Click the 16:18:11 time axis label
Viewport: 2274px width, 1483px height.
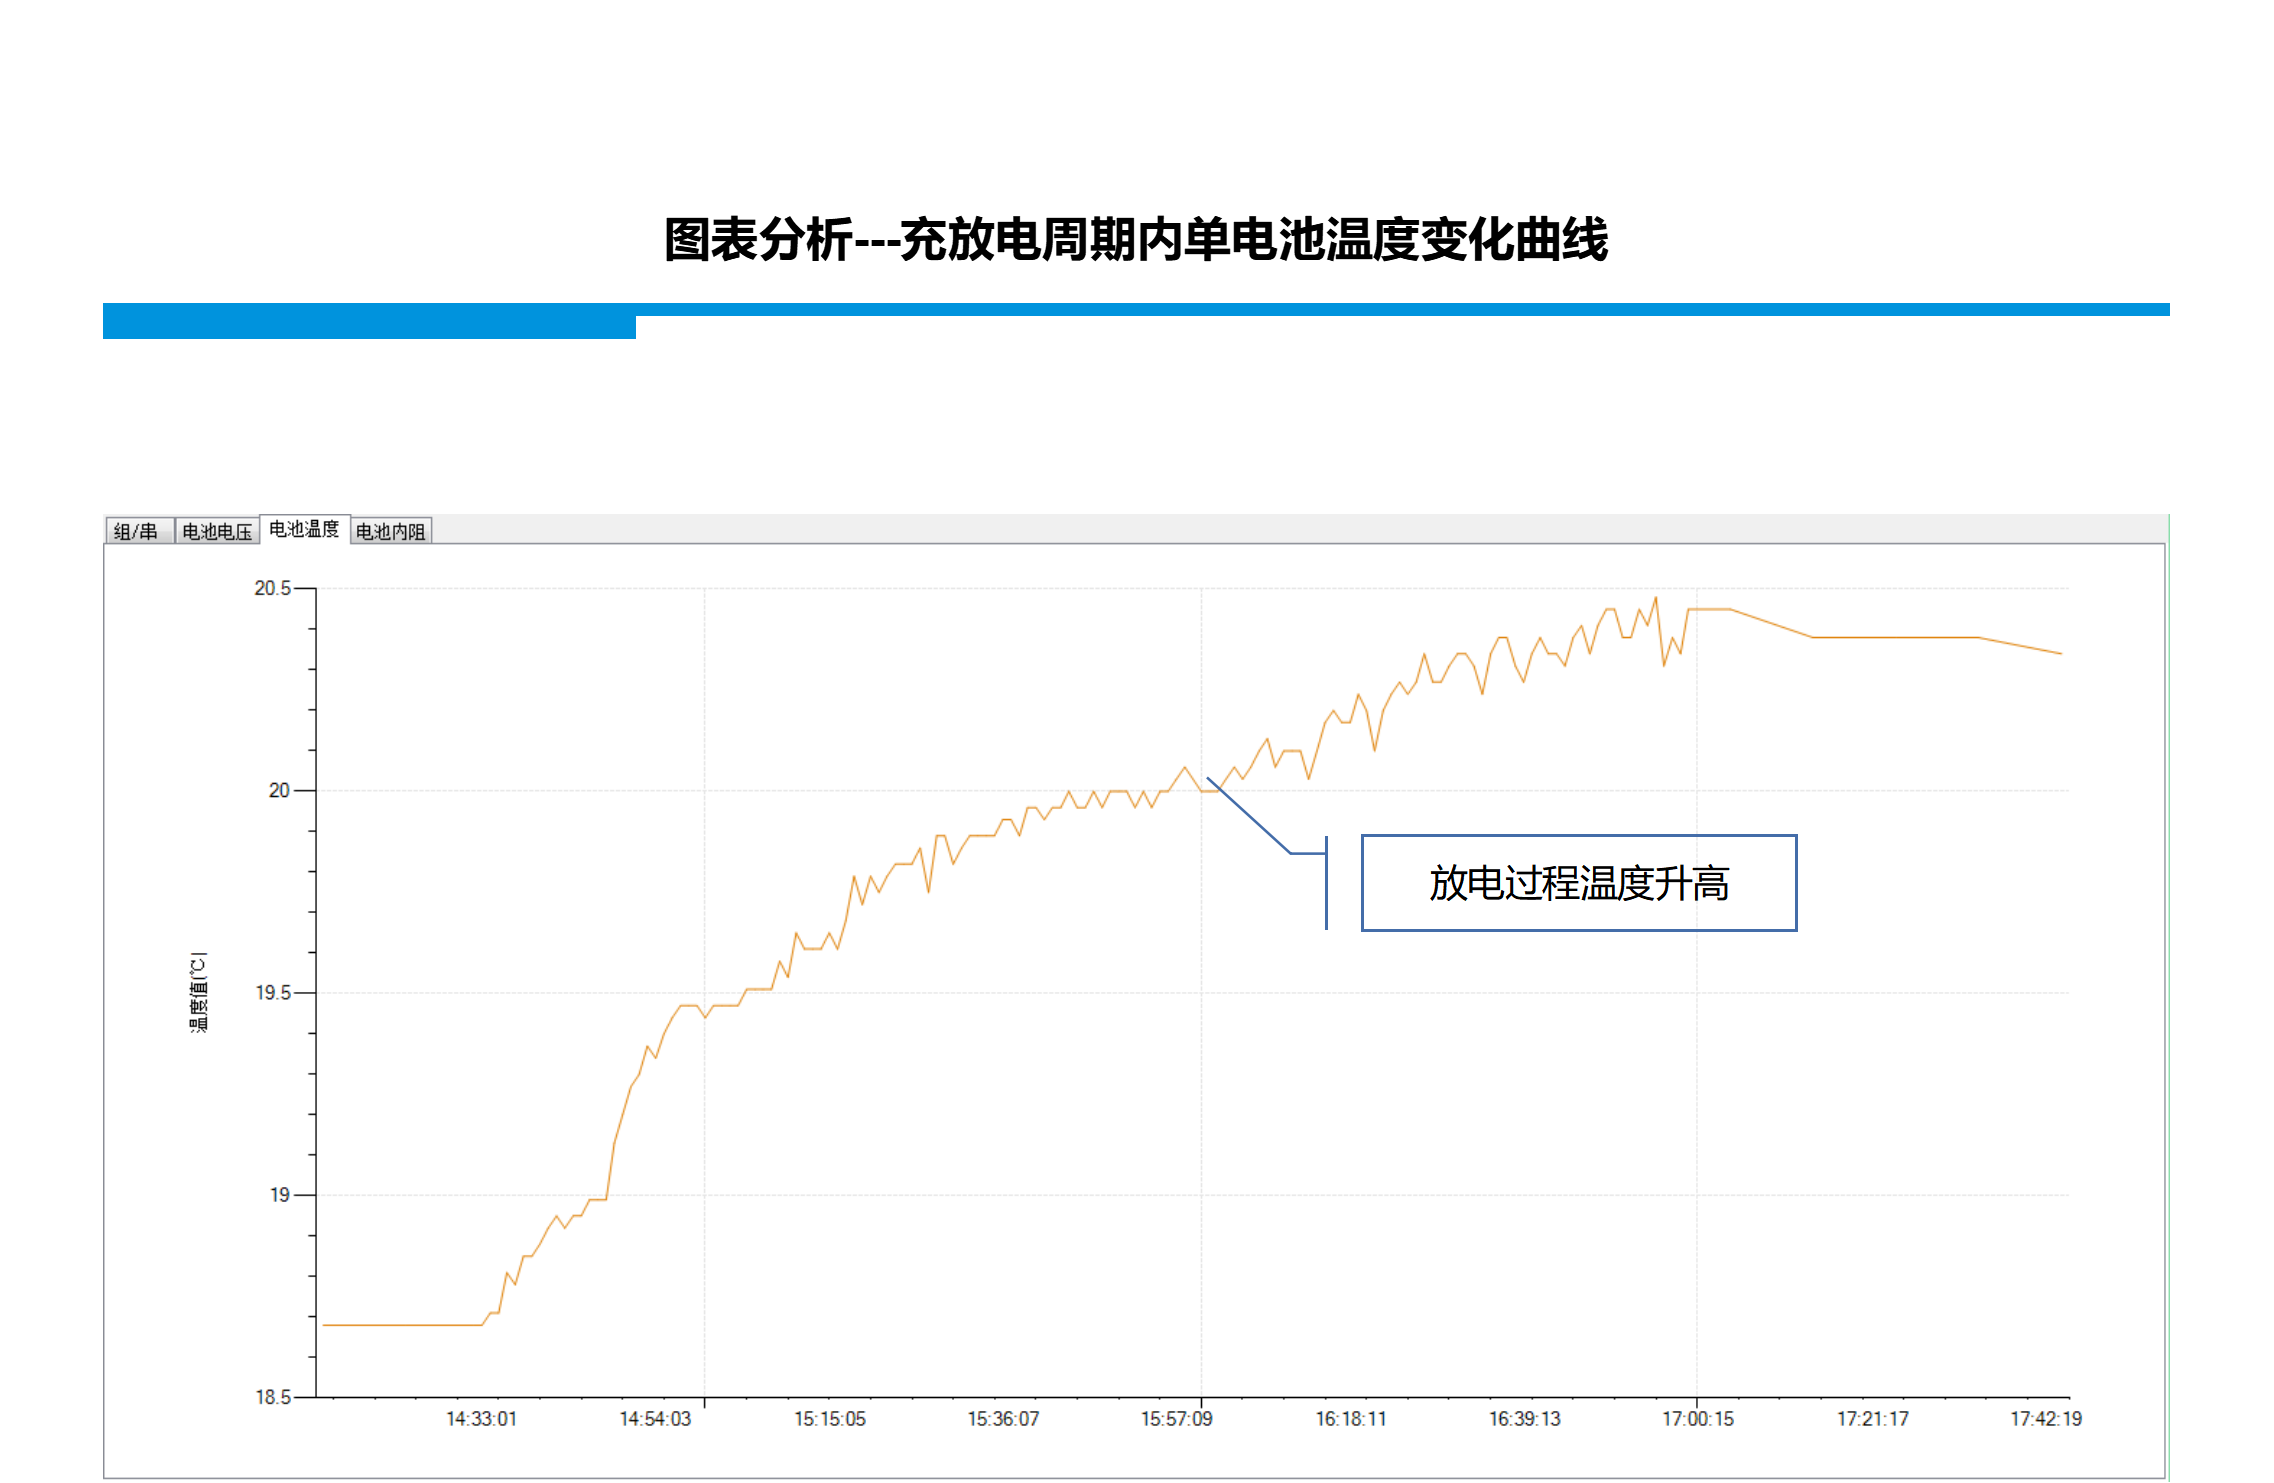(1351, 1418)
